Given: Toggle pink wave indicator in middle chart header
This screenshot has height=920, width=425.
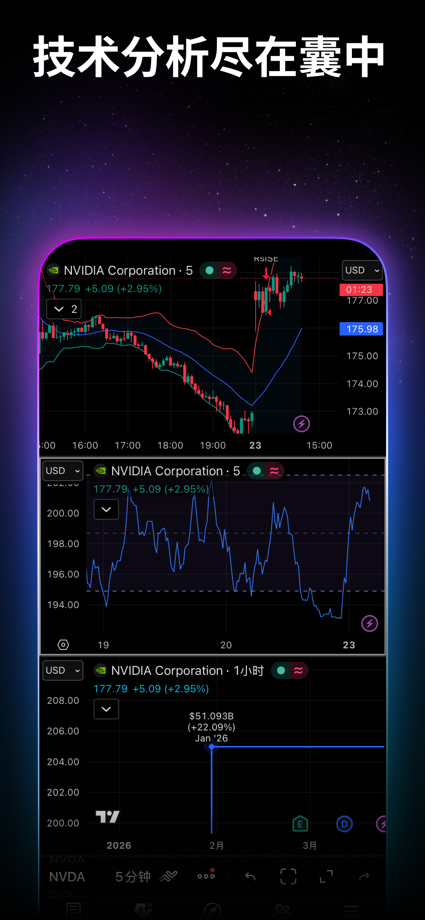Looking at the screenshot, I should 274,471.
